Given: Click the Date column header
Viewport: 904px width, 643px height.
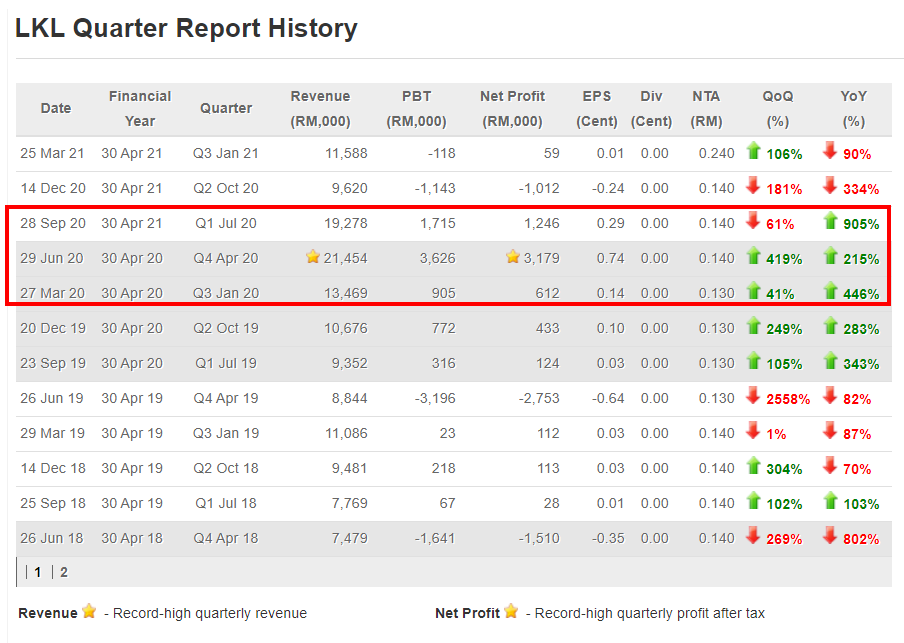Looking at the screenshot, I should click(56, 108).
